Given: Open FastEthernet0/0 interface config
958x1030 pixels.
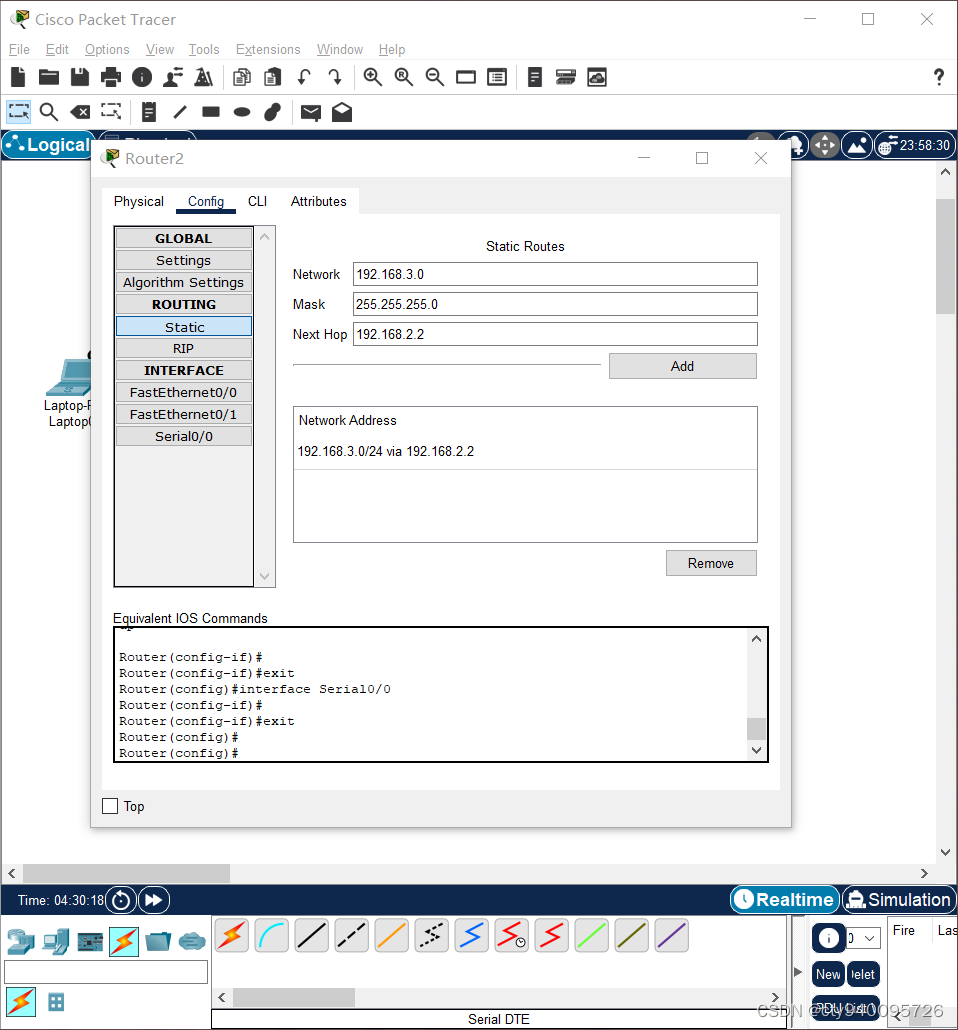Looking at the screenshot, I should [184, 392].
